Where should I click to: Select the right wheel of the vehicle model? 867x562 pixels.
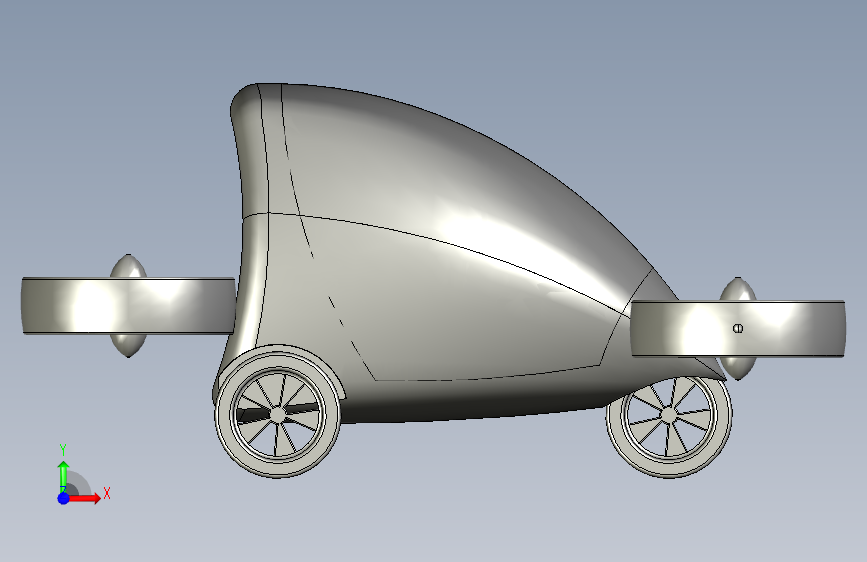coord(669,426)
